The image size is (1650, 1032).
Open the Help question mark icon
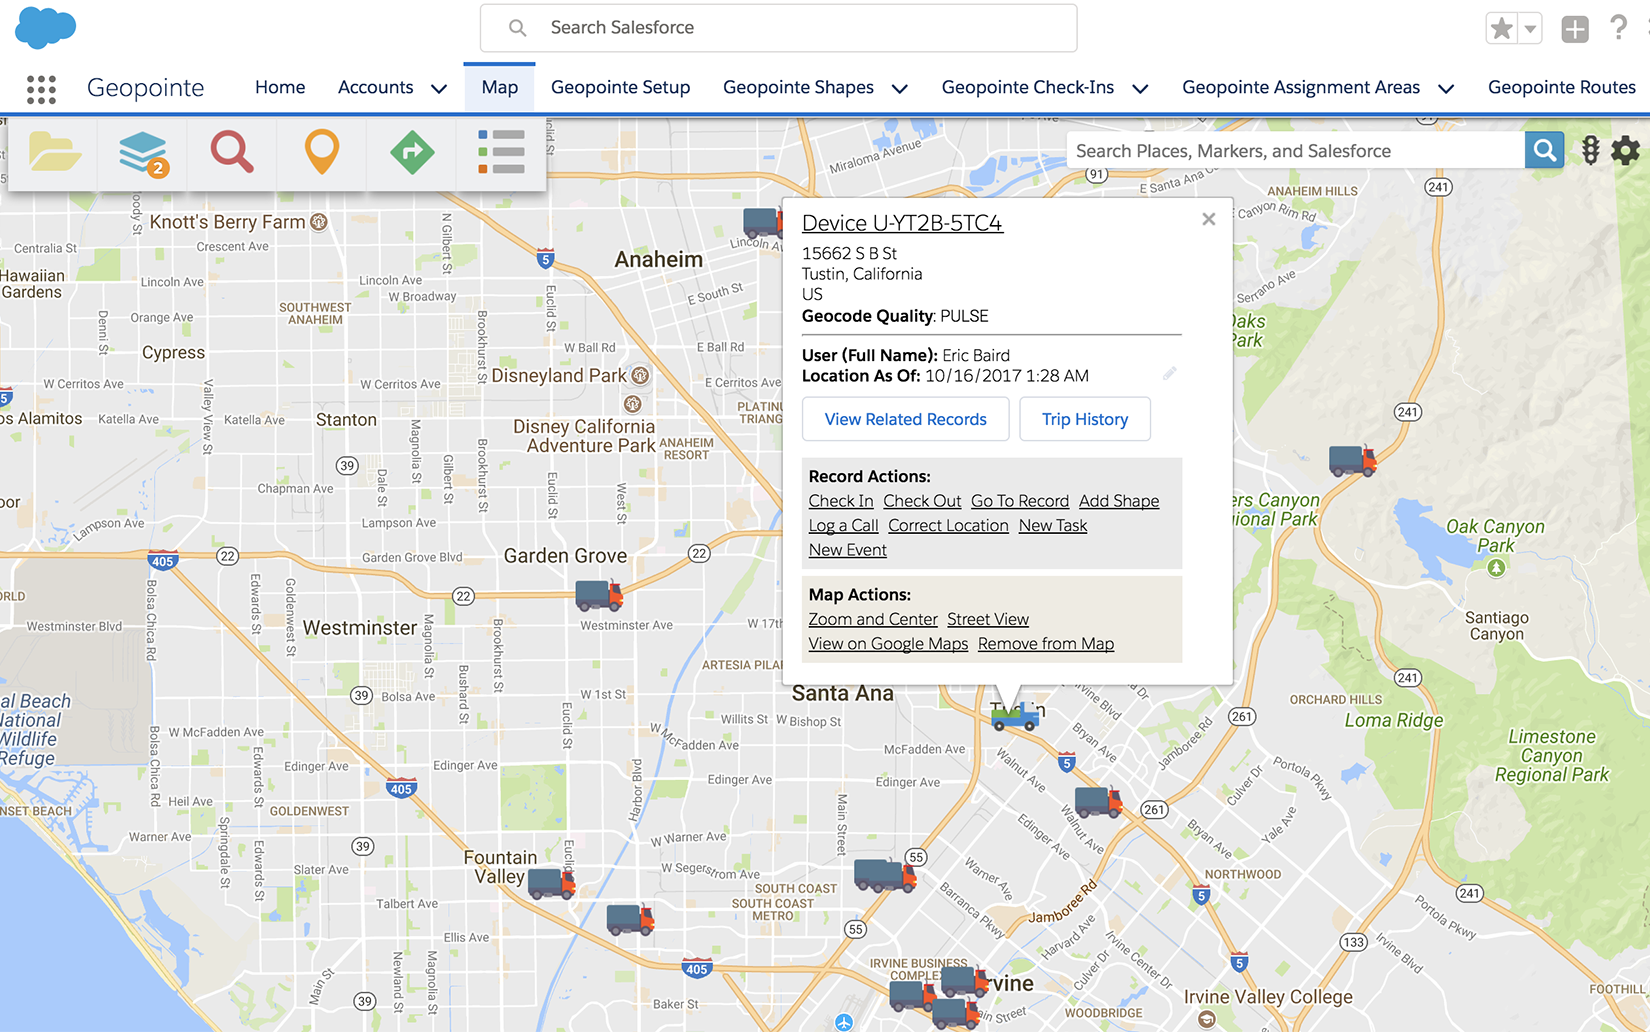(x=1618, y=28)
